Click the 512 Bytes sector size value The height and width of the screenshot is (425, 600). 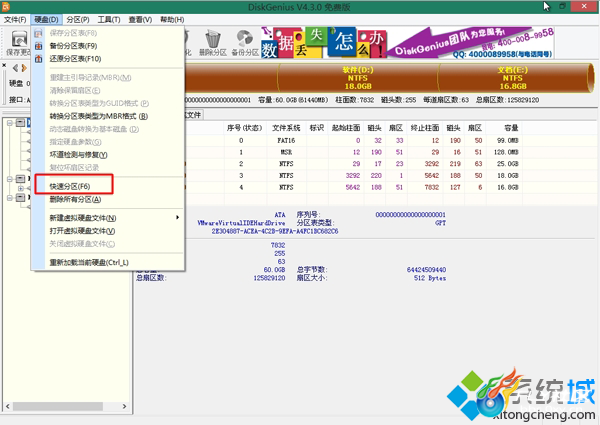coord(430,278)
